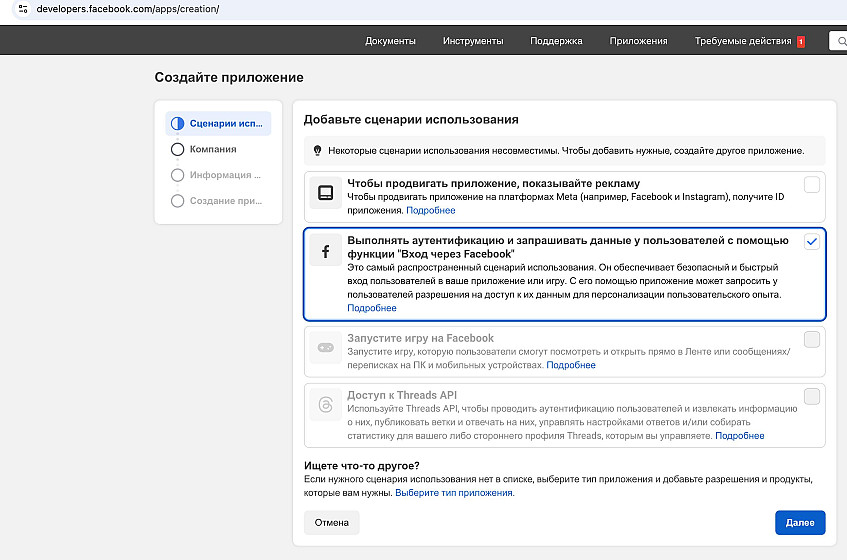Click the Информация step circle icon
The width and height of the screenshot is (847, 560).
point(177,175)
